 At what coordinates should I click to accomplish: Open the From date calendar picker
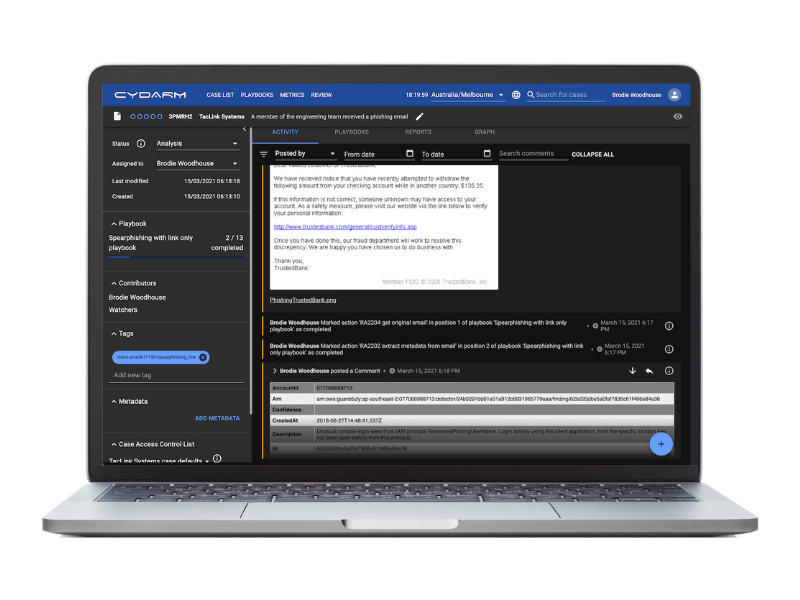[x=410, y=154]
